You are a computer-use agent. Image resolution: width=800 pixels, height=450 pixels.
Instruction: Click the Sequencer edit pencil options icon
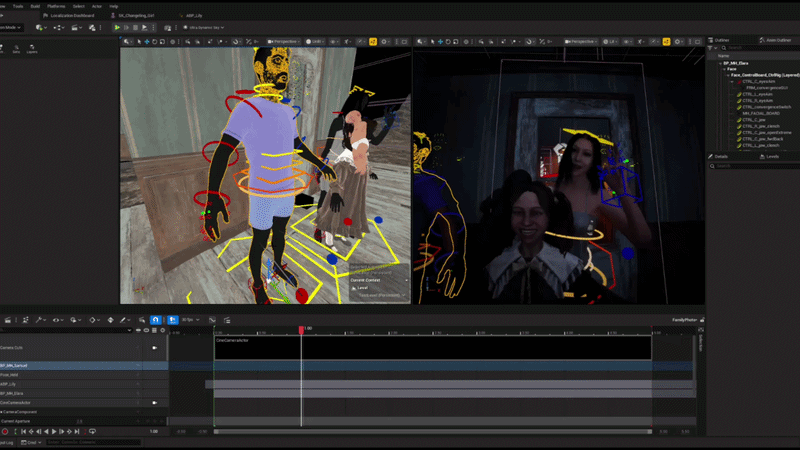pos(124,320)
